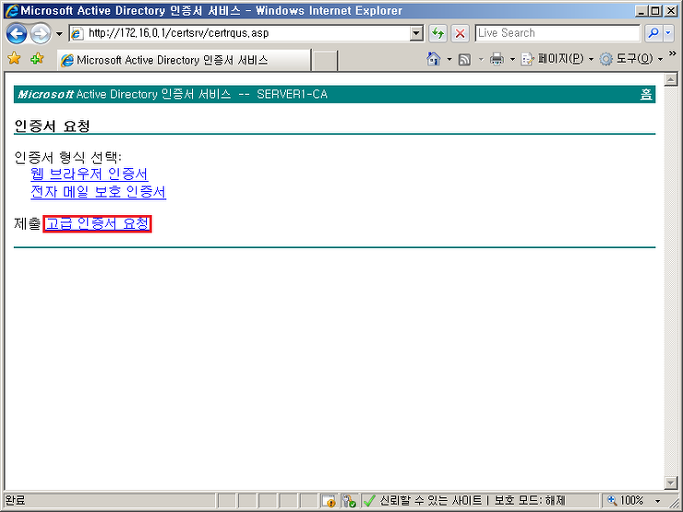683x512 pixels.
Task: Open a new blank tab
Action: pos(325,61)
